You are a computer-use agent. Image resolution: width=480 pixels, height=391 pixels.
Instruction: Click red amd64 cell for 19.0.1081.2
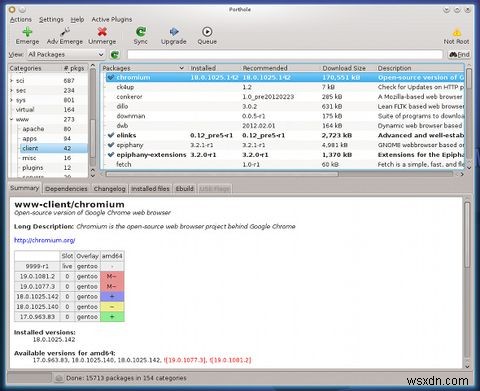click(x=112, y=276)
